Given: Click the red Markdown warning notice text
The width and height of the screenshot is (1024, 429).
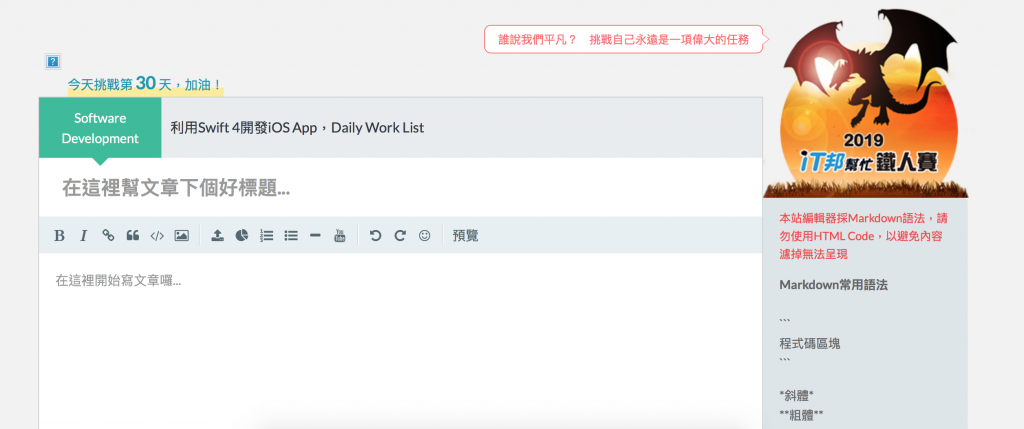Looking at the screenshot, I should pyautogui.click(x=861, y=236).
